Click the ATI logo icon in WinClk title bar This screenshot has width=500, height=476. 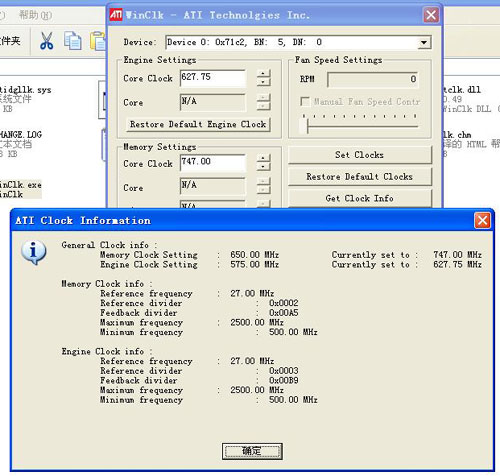pos(116,15)
